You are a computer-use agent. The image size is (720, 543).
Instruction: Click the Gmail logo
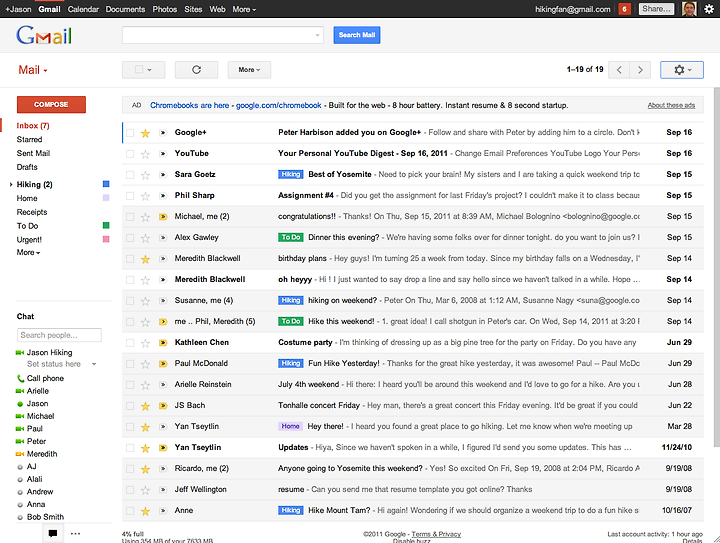(x=44, y=35)
